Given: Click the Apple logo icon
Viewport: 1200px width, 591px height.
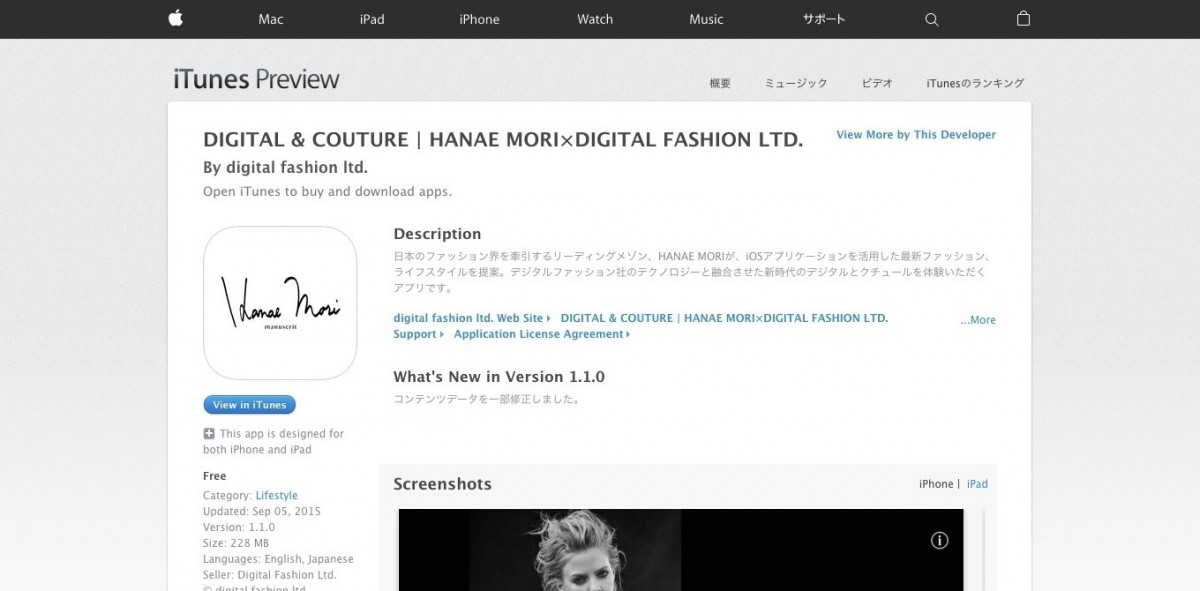Looking at the screenshot, I should (175, 18).
